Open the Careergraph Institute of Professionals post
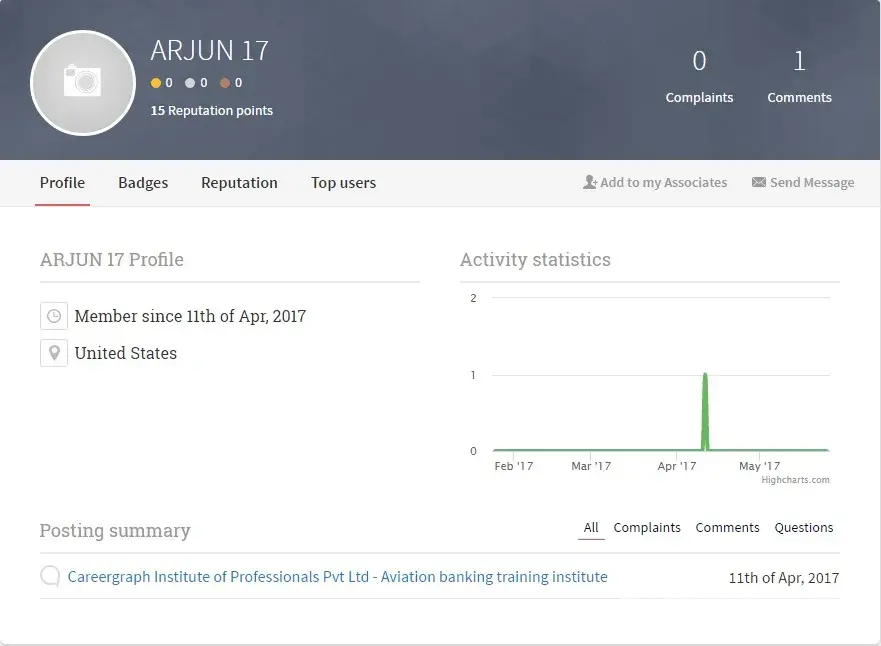881x646 pixels. [337, 577]
